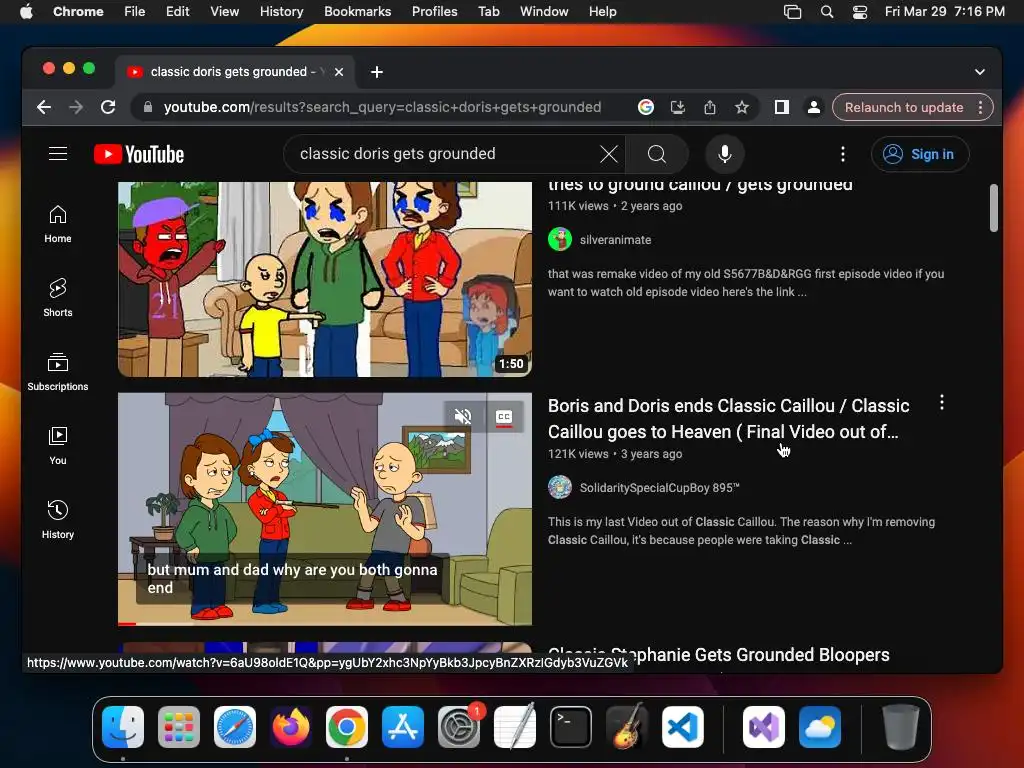Play the previewing Caillou video thumbnail
Image resolution: width=1024 pixels, height=768 pixels.
[325, 509]
